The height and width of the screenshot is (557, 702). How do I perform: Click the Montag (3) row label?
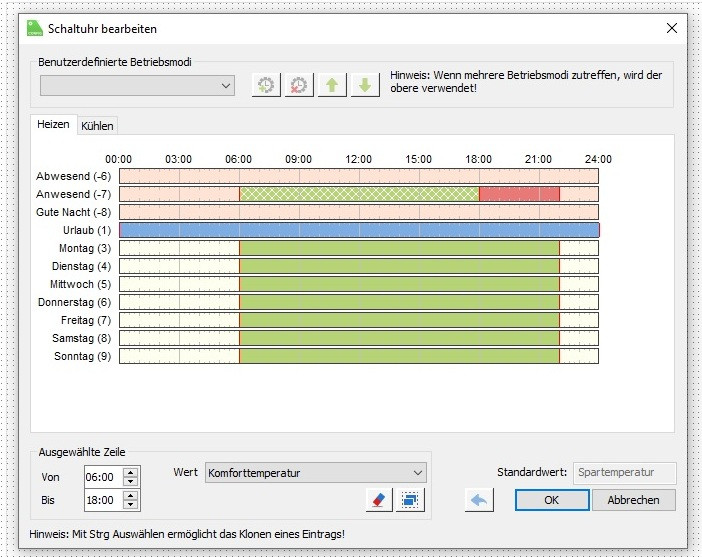(85, 248)
